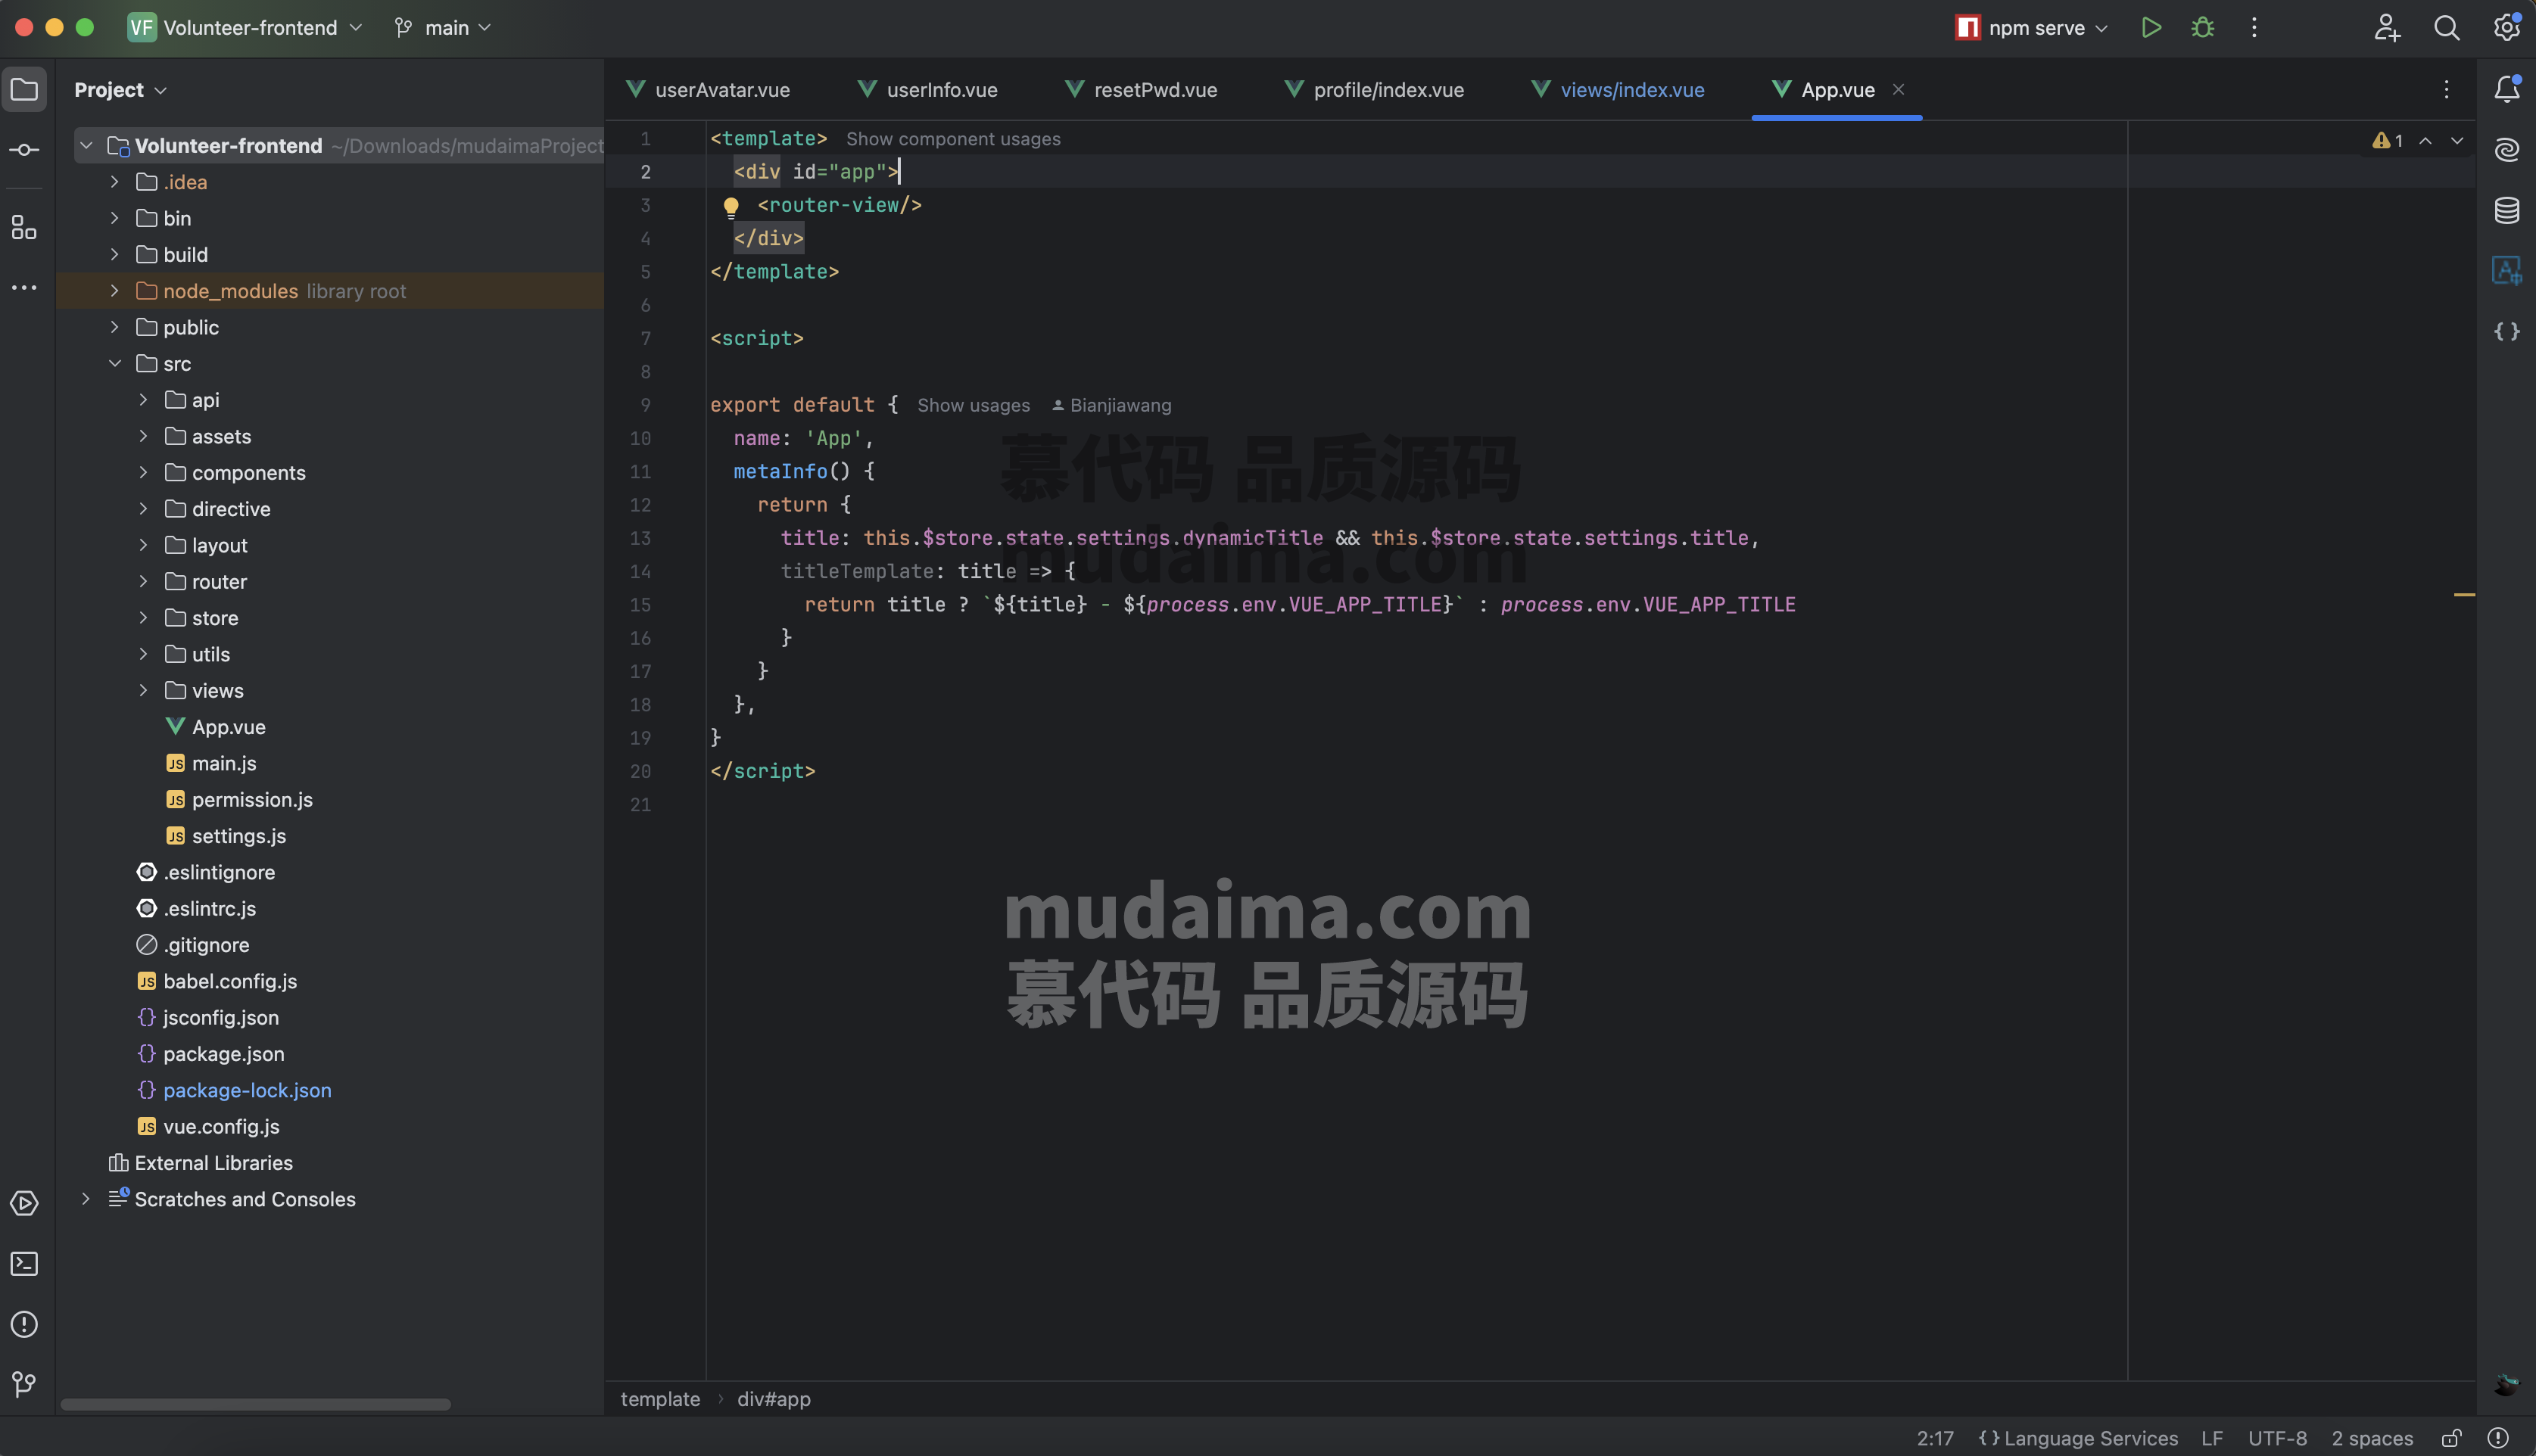Collapse the Volunteer-frontend root node
The image size is (2536, 1456).
point(86,146)
